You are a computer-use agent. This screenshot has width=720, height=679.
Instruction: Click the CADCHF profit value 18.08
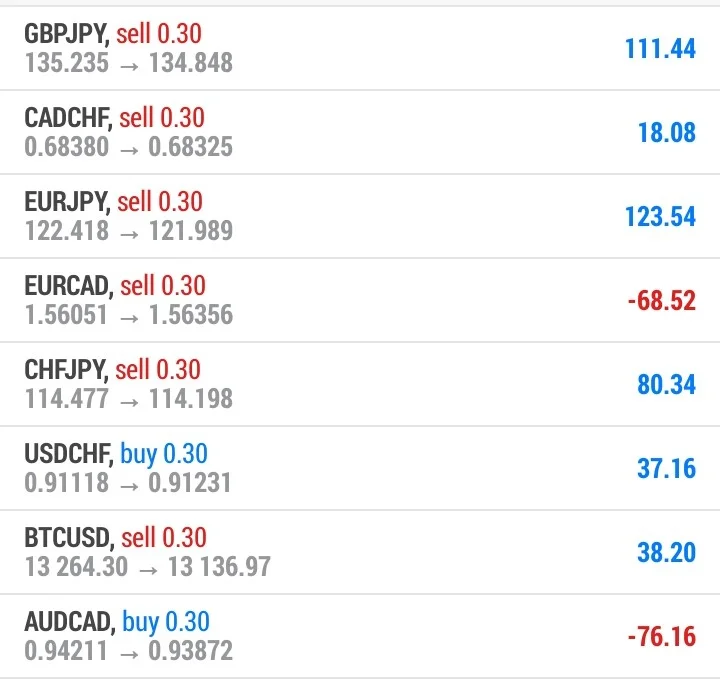667,133
